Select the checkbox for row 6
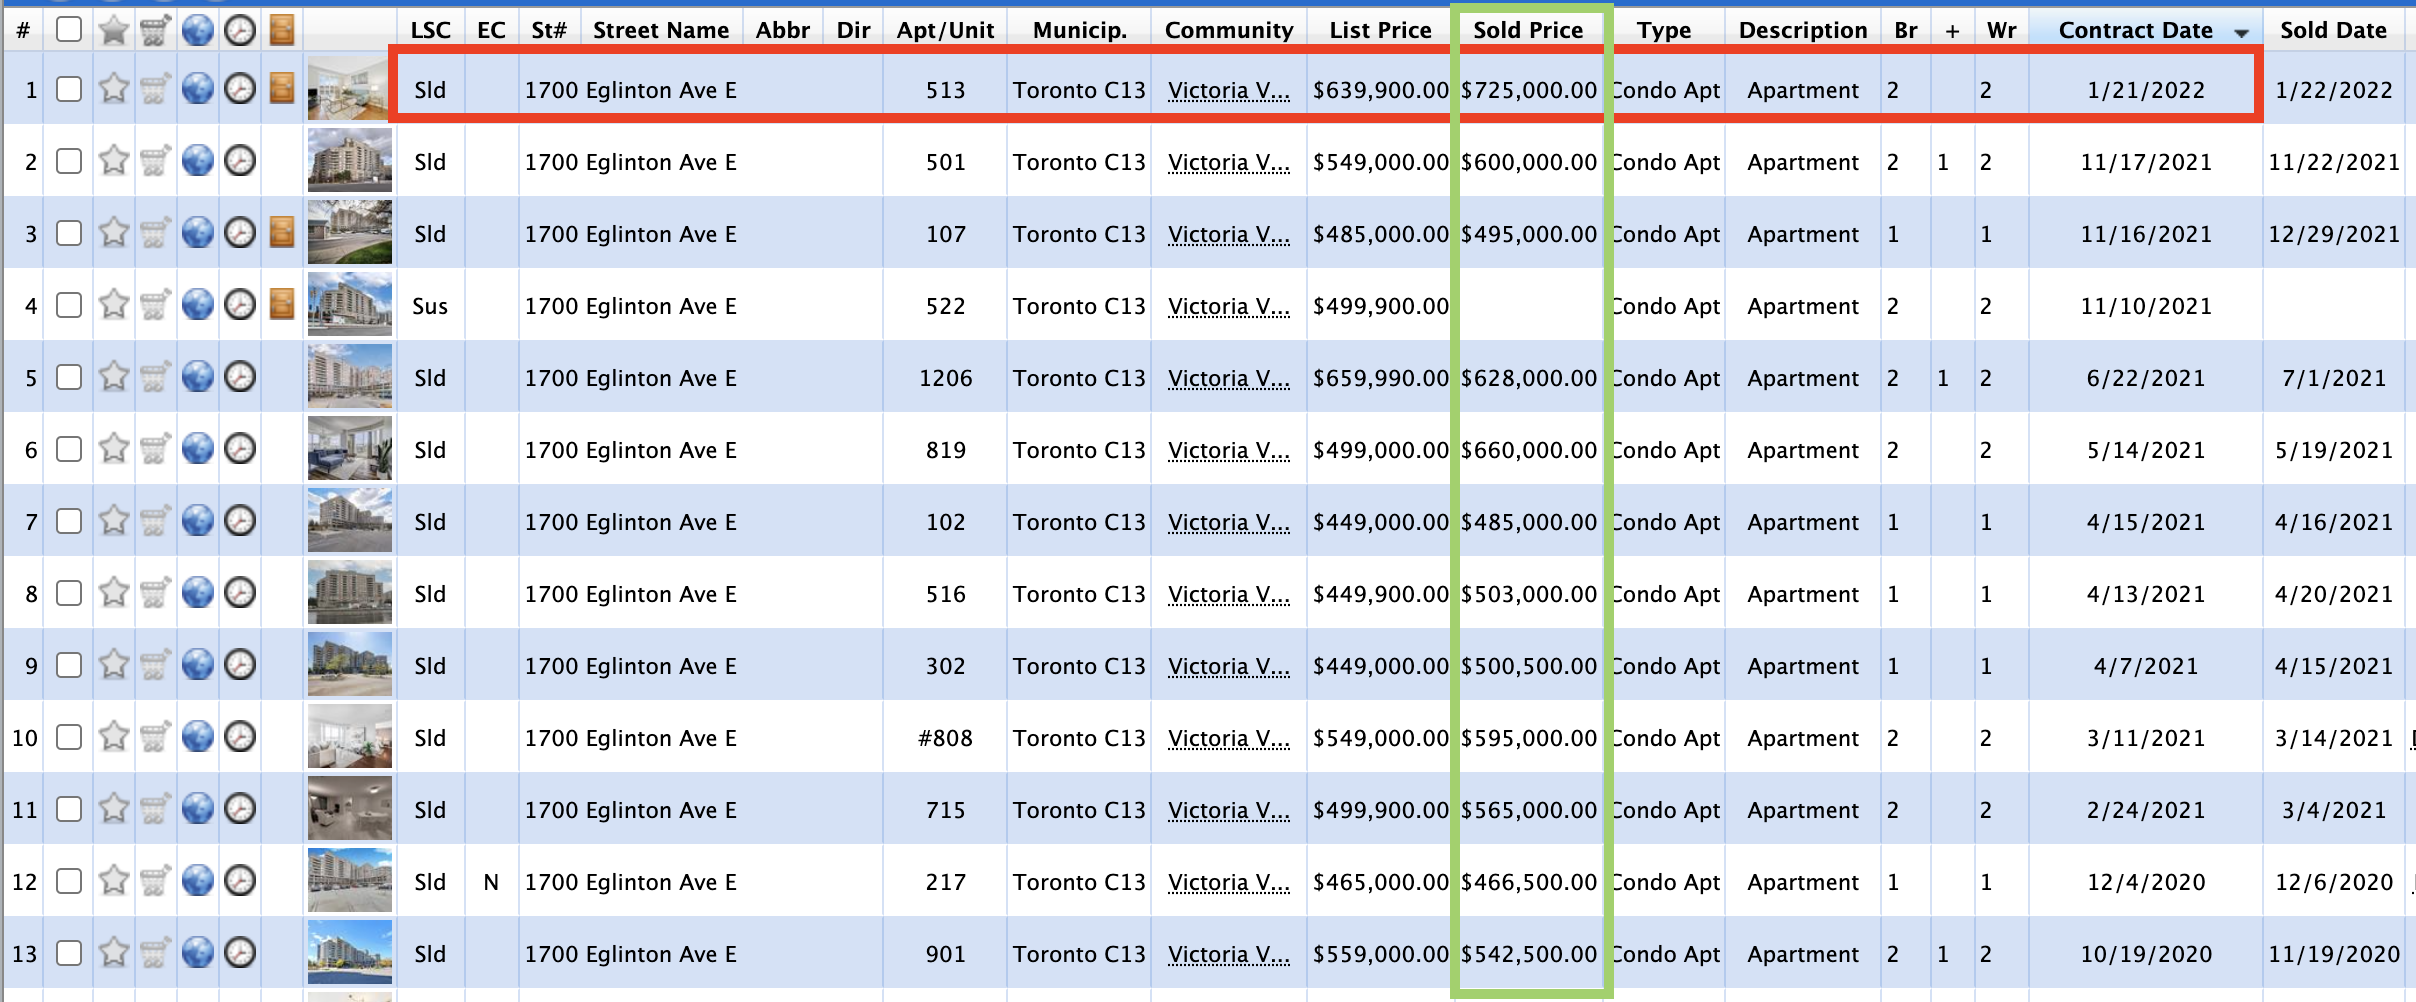The image size is (2416, 1002). click(69, 449)
